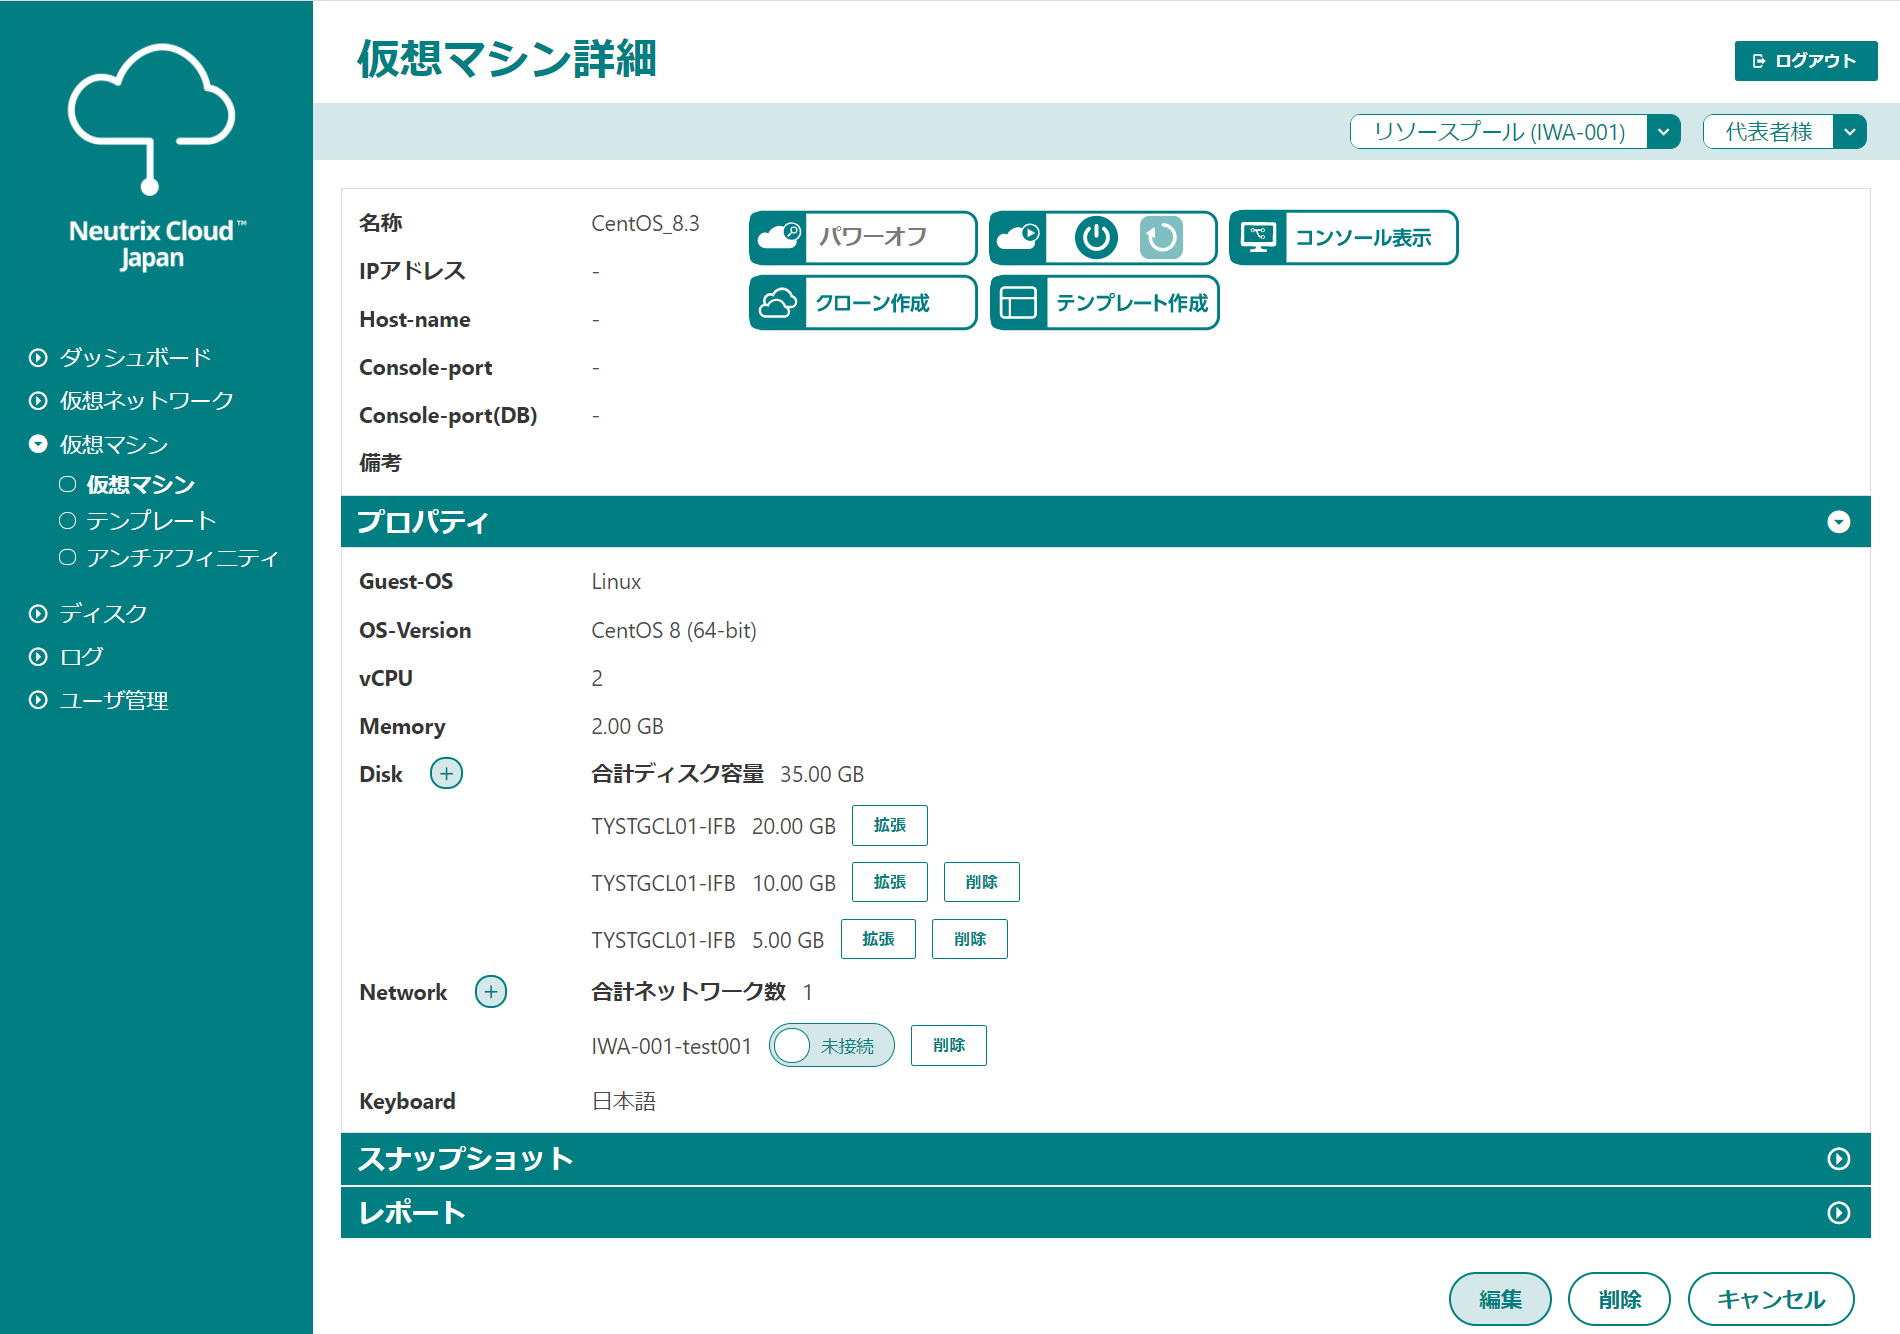
Task: Click the キャンセル button
Action: pyautogui.click(x=1771, y=1299)
